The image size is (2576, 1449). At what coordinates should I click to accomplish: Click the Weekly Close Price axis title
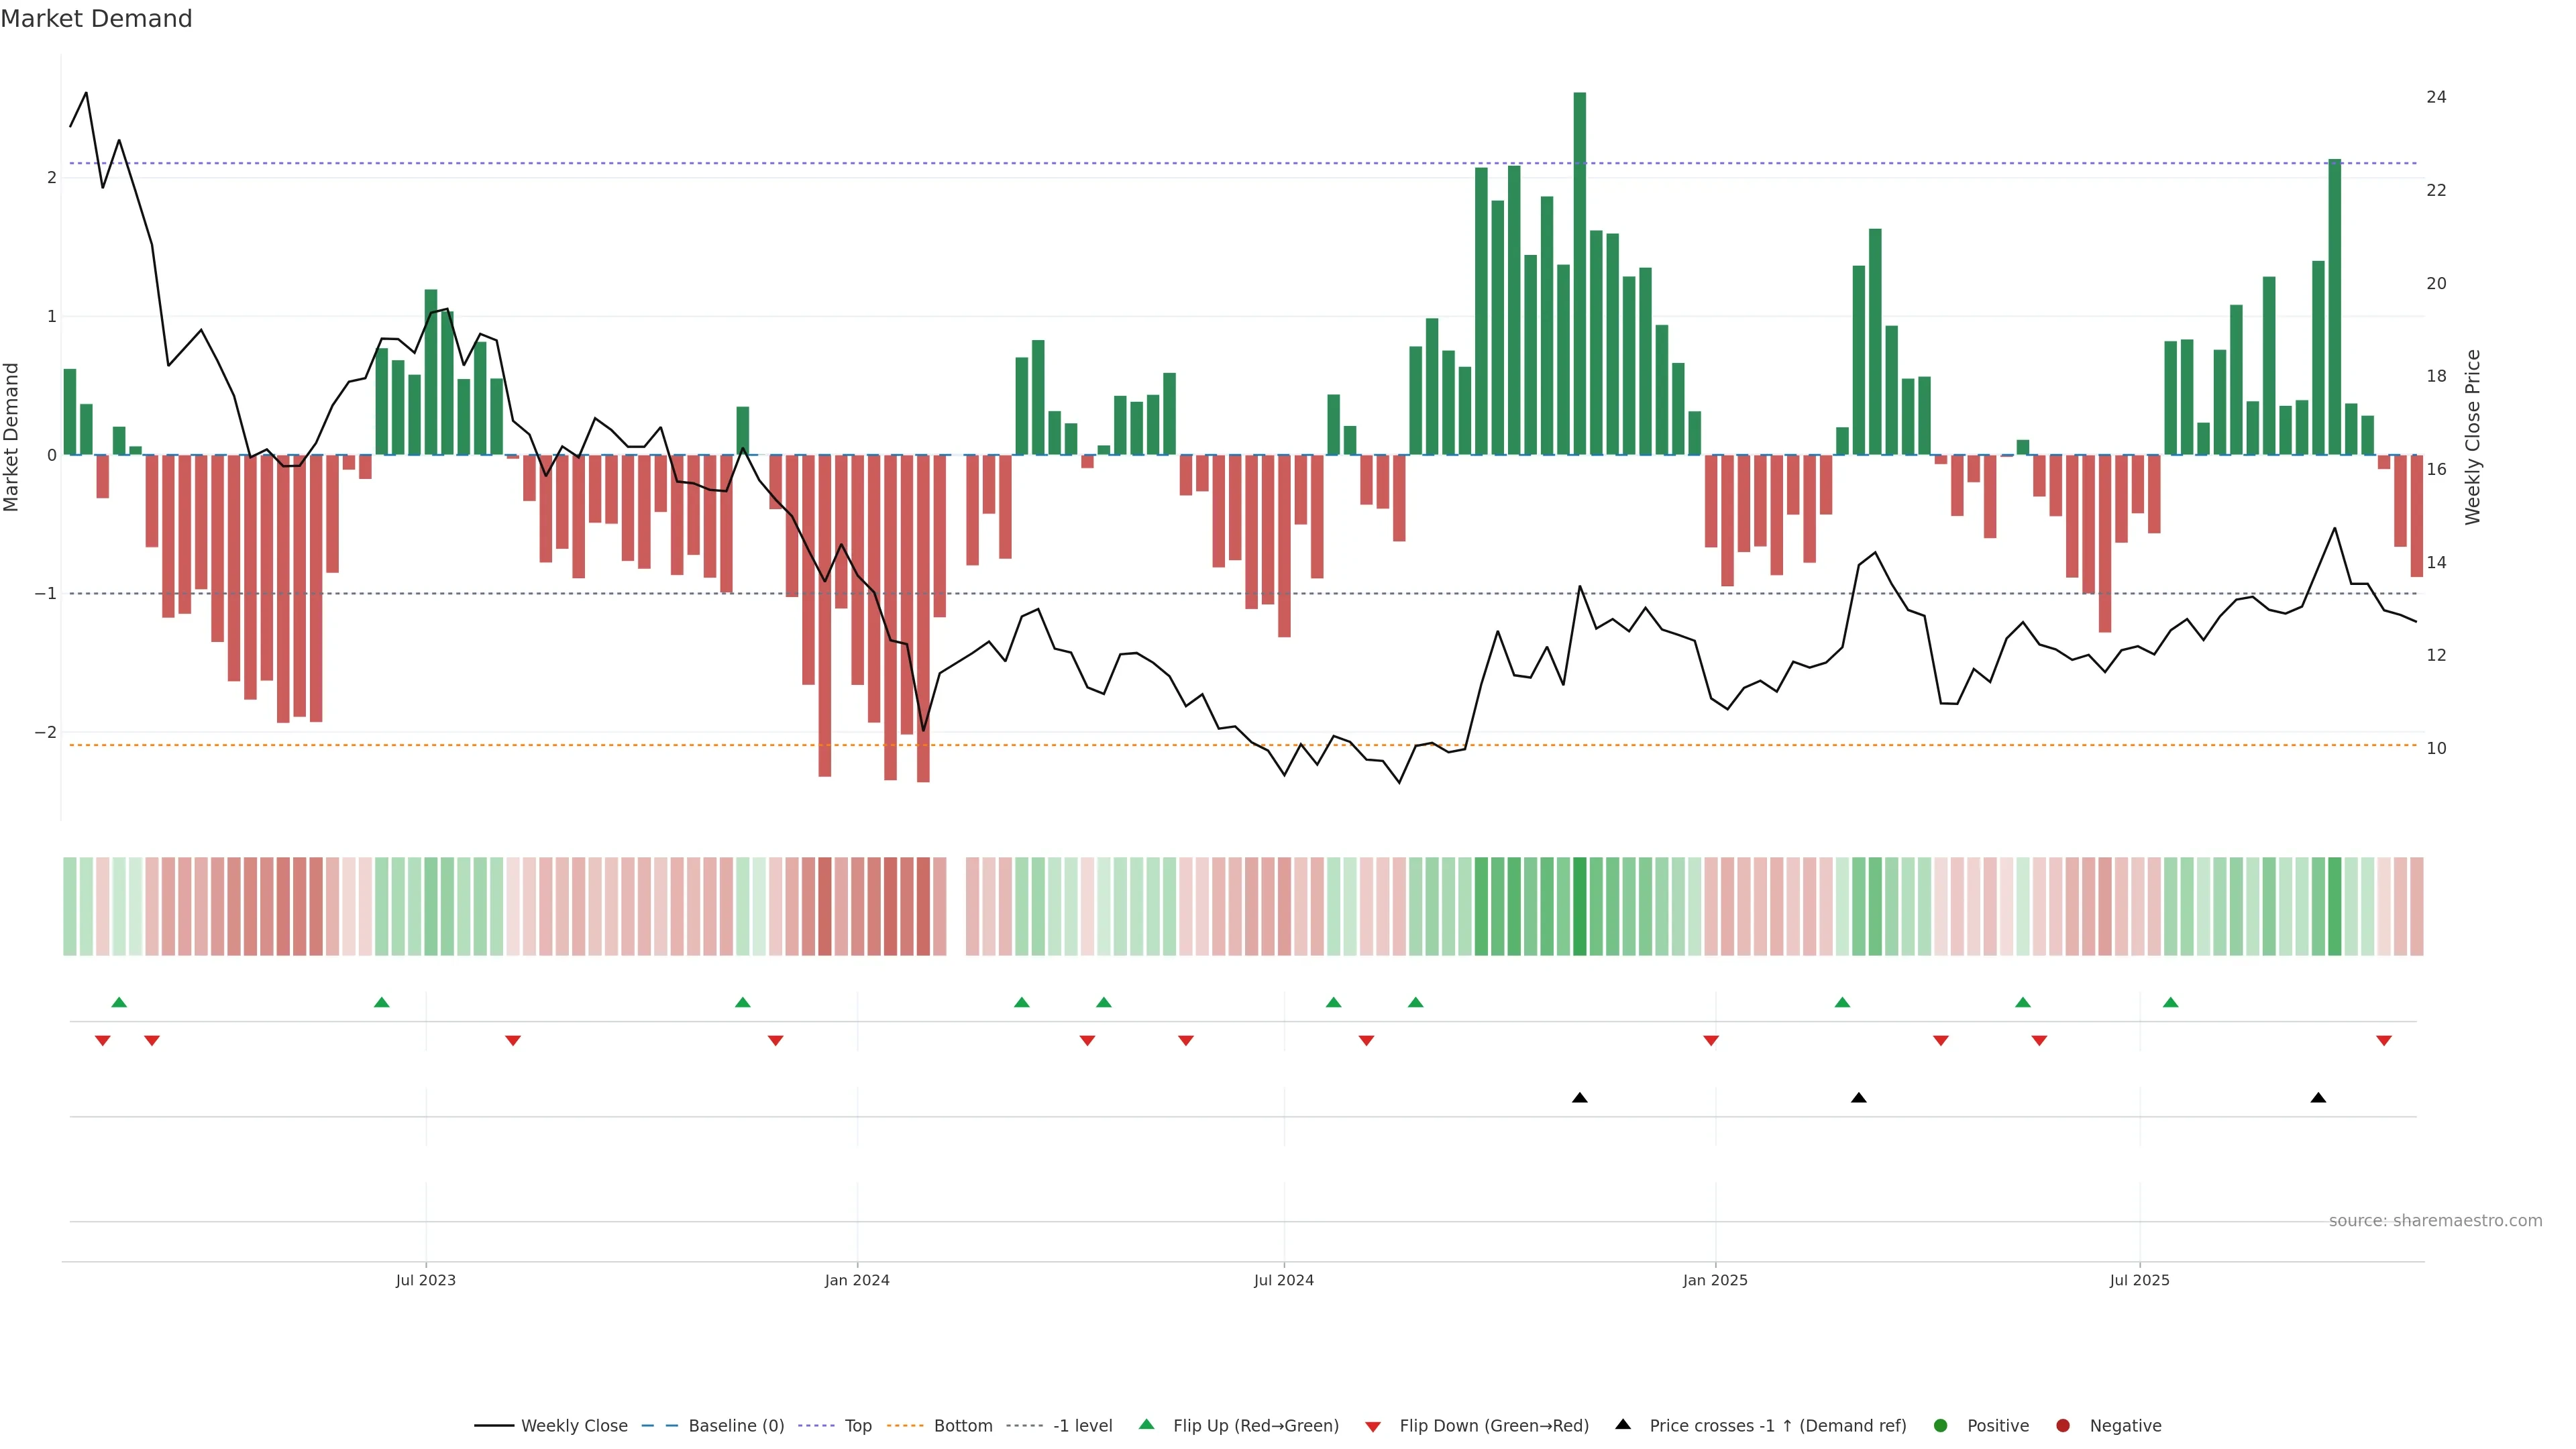[2473, 437]
